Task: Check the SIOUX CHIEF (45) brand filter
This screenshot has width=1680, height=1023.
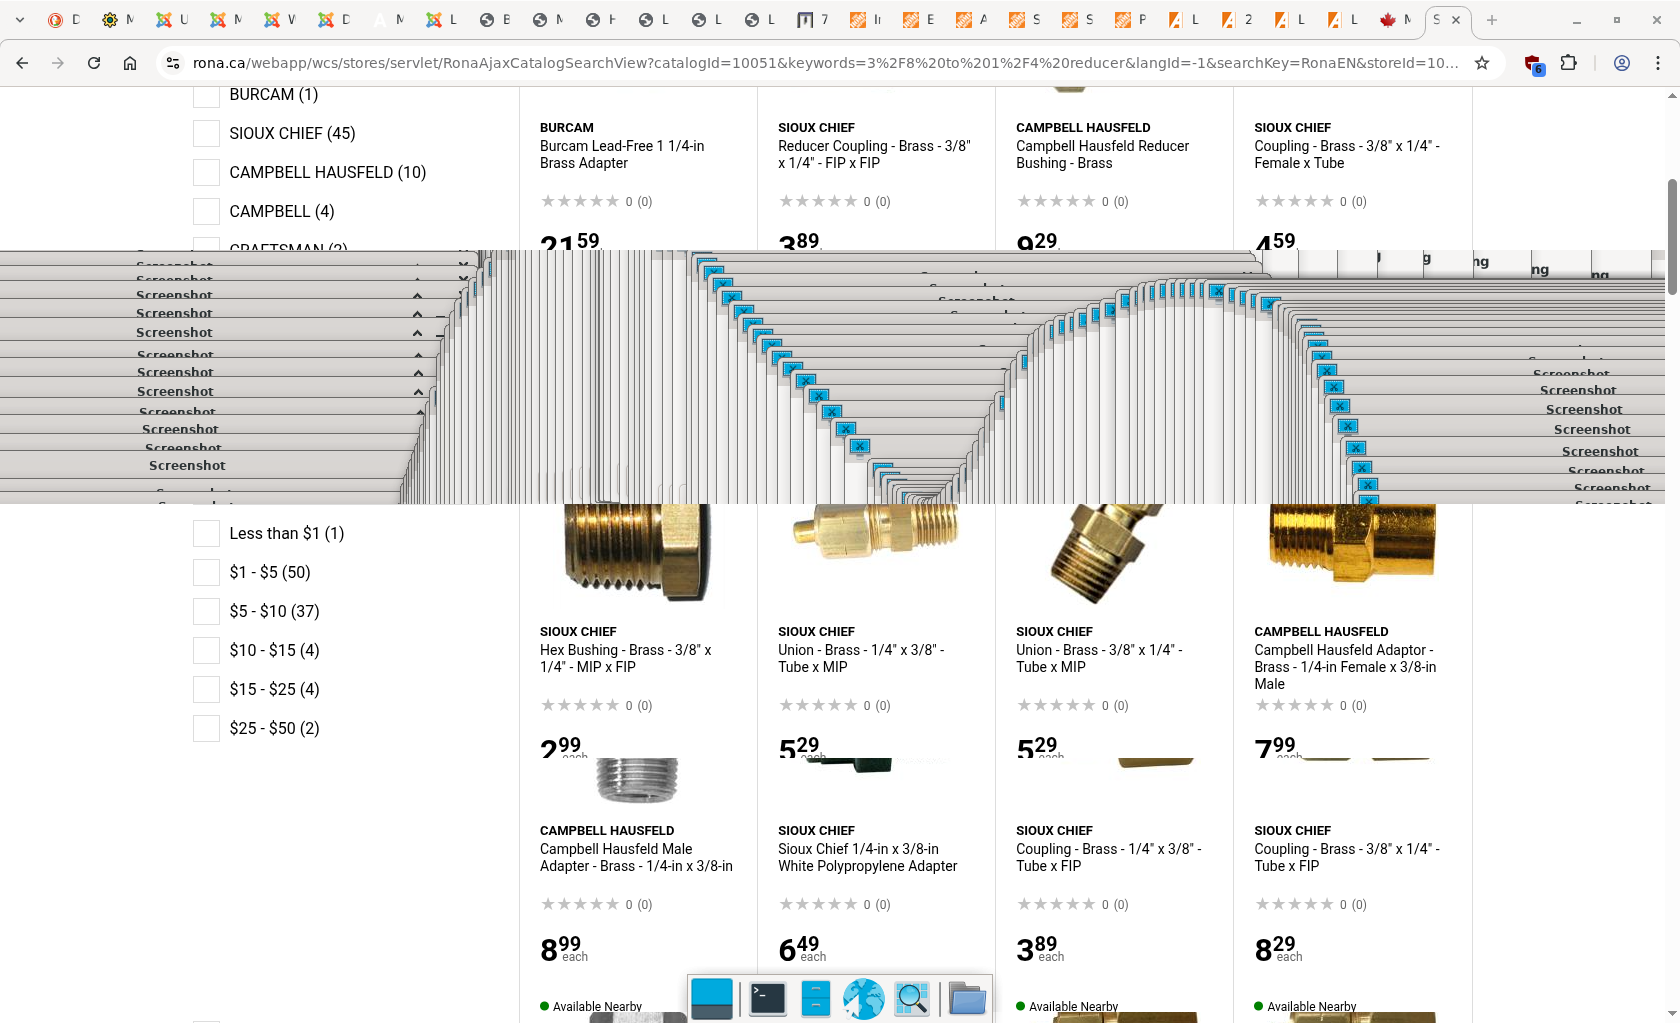Action: (x=206, y=133)
